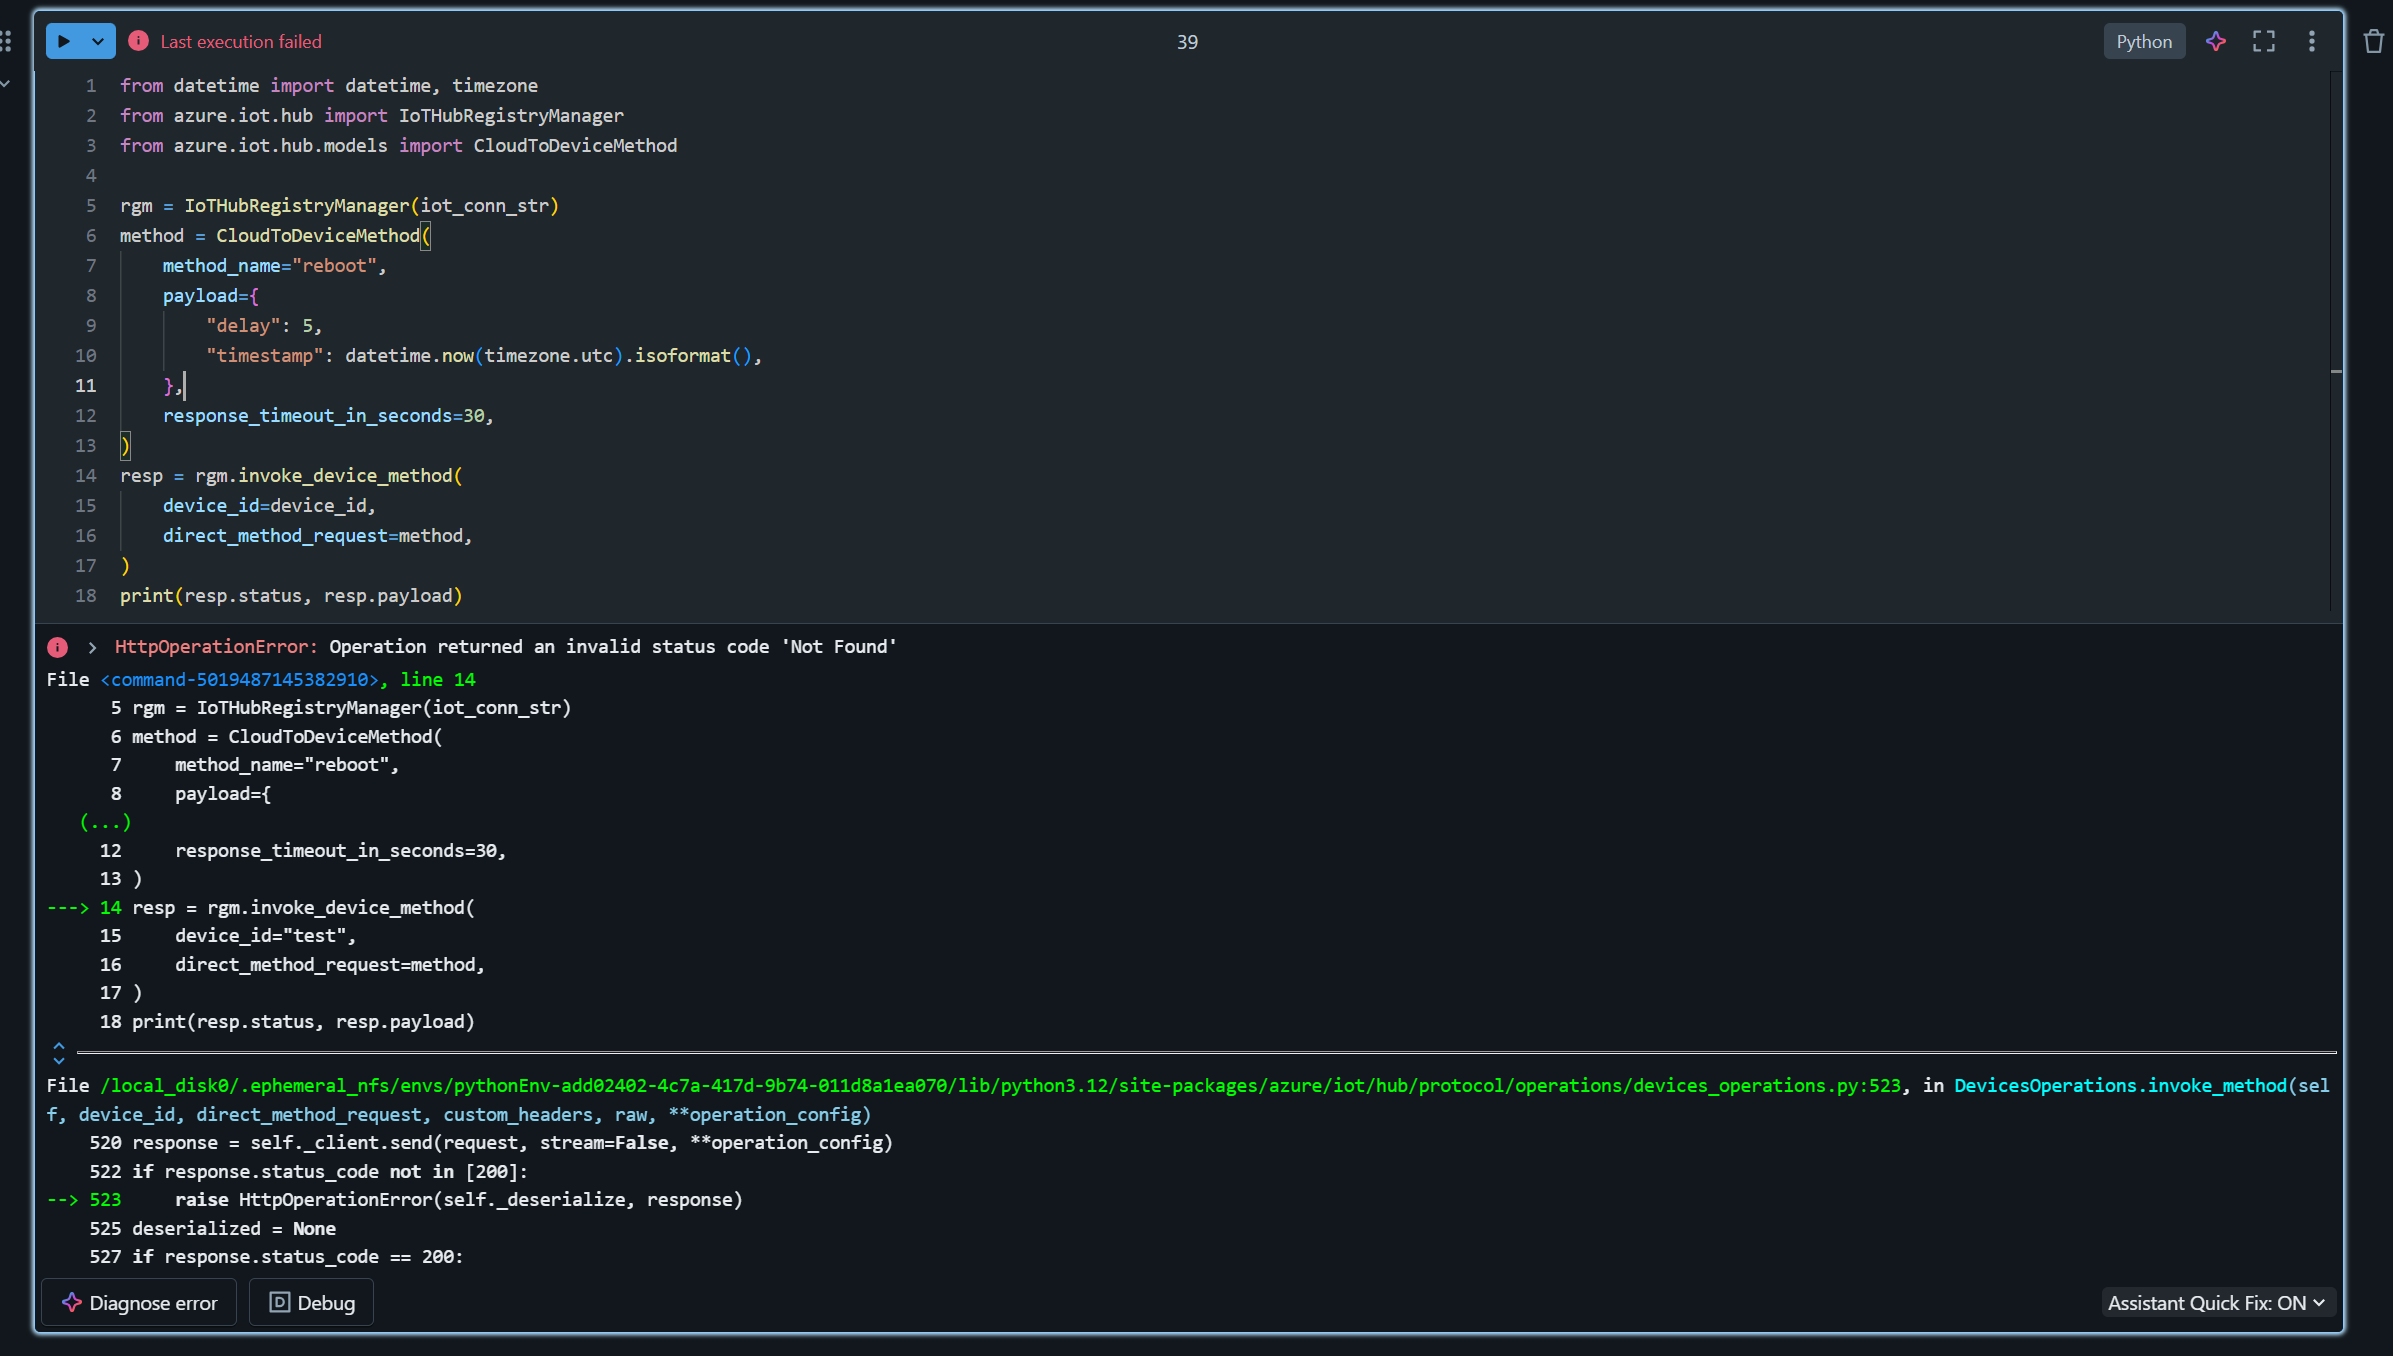Grab the cell drag handle dots

pos(7,41)
